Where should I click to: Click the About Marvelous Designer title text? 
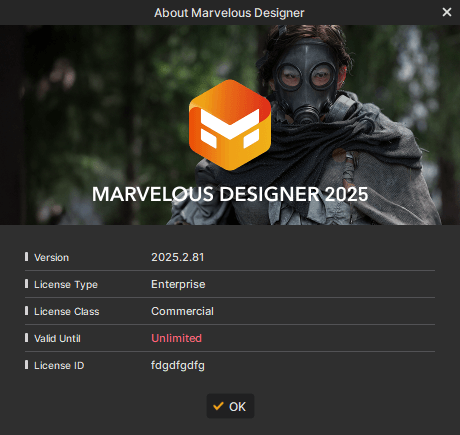(x=229, y=13)
